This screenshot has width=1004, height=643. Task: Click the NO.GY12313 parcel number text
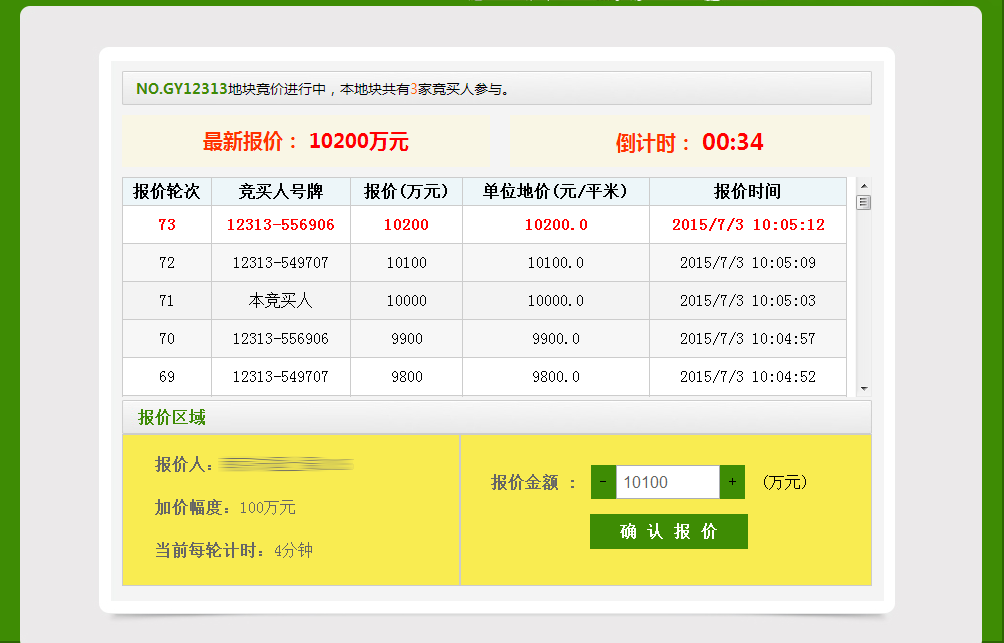(x=181, y=89)
